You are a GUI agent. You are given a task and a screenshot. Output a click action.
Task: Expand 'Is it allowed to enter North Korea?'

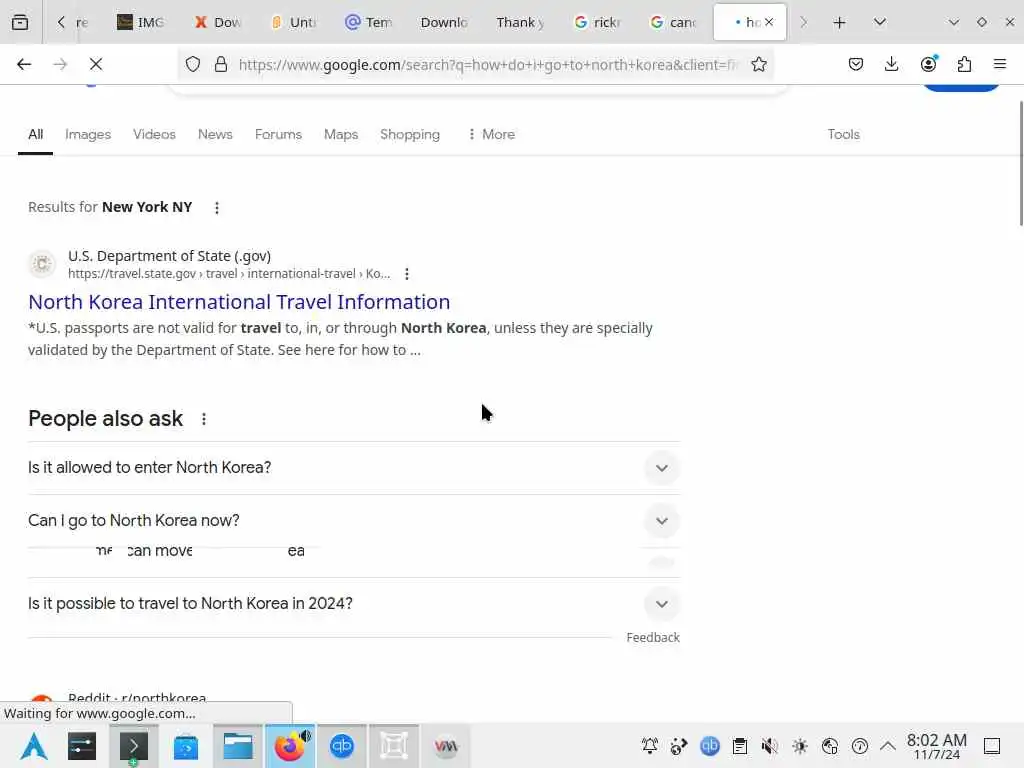coord(354,468)
